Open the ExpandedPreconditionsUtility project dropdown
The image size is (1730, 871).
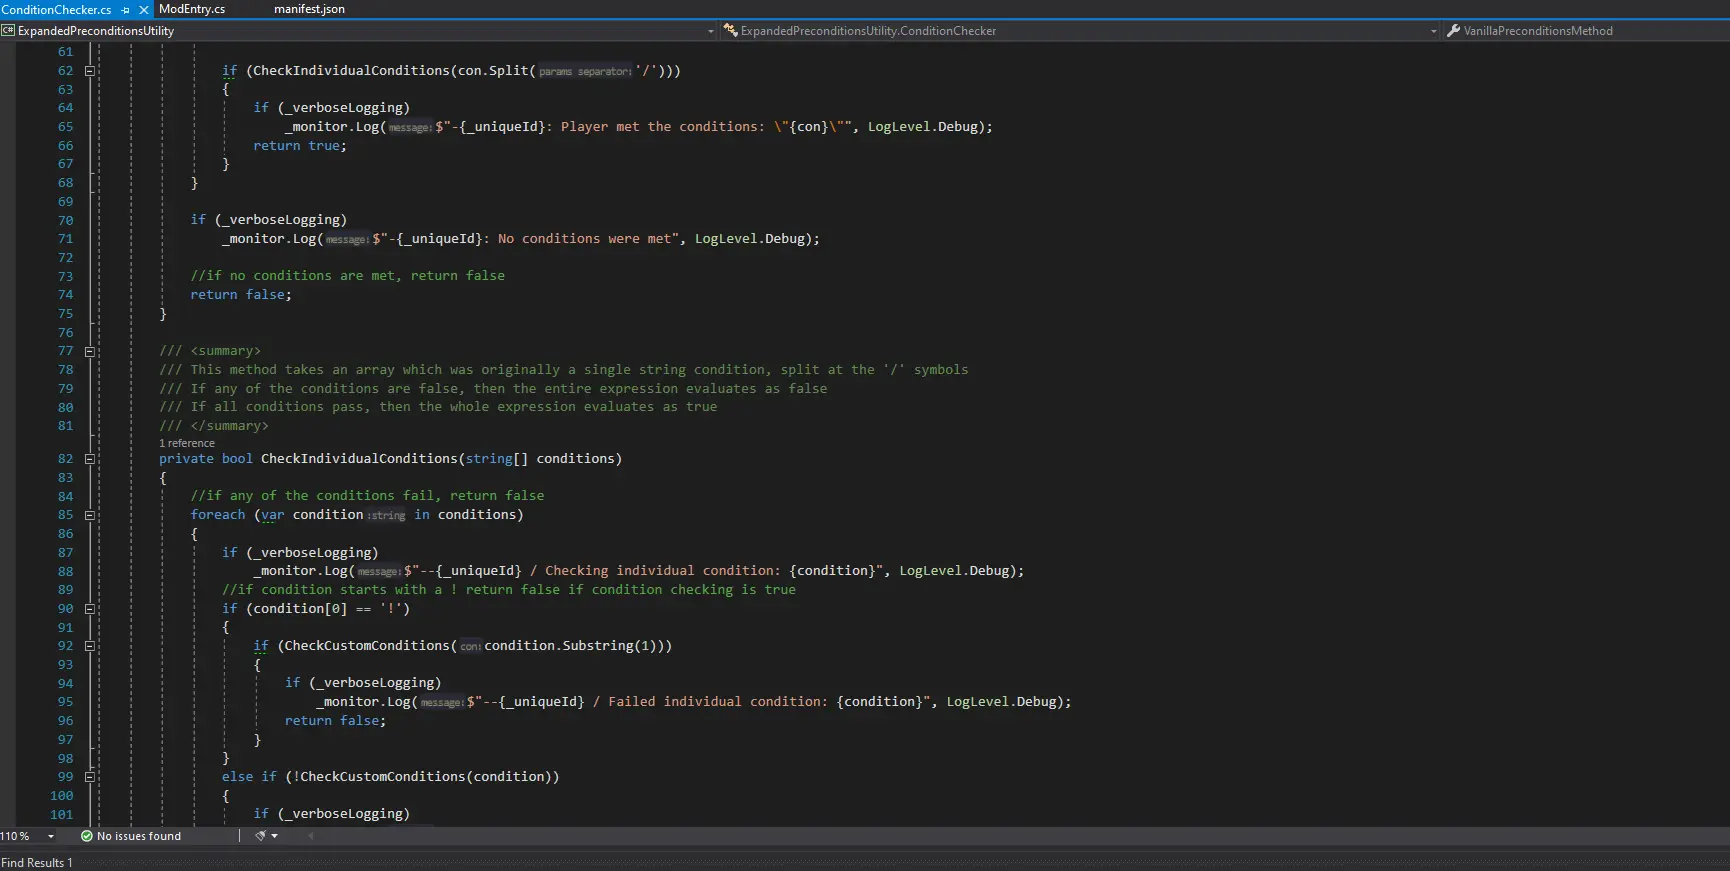711,31
